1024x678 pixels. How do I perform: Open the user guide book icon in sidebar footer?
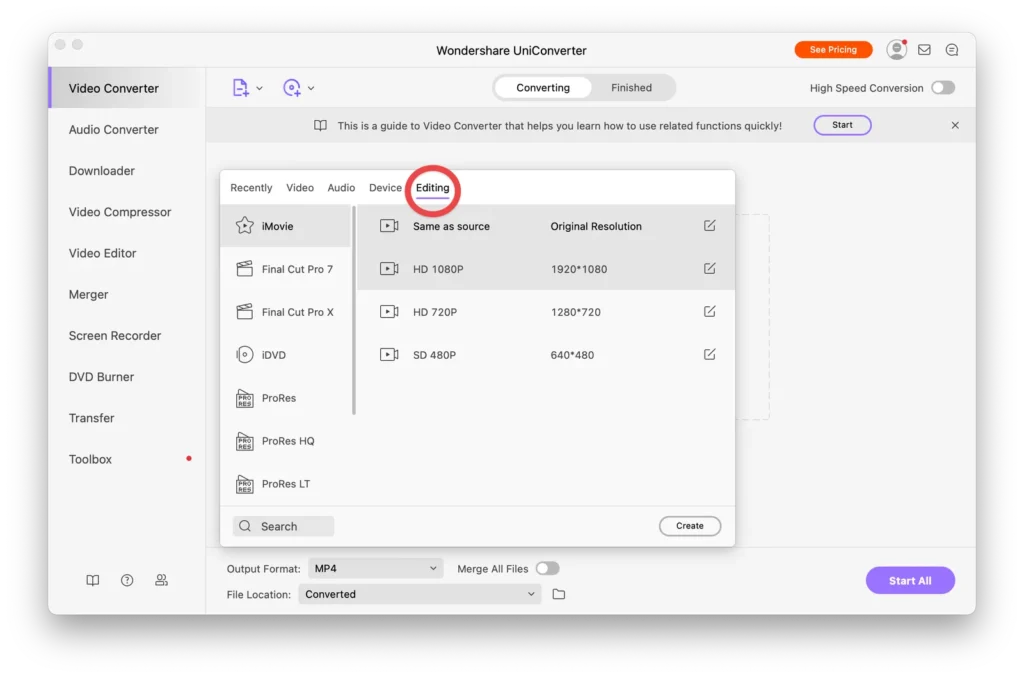[93, 580]
